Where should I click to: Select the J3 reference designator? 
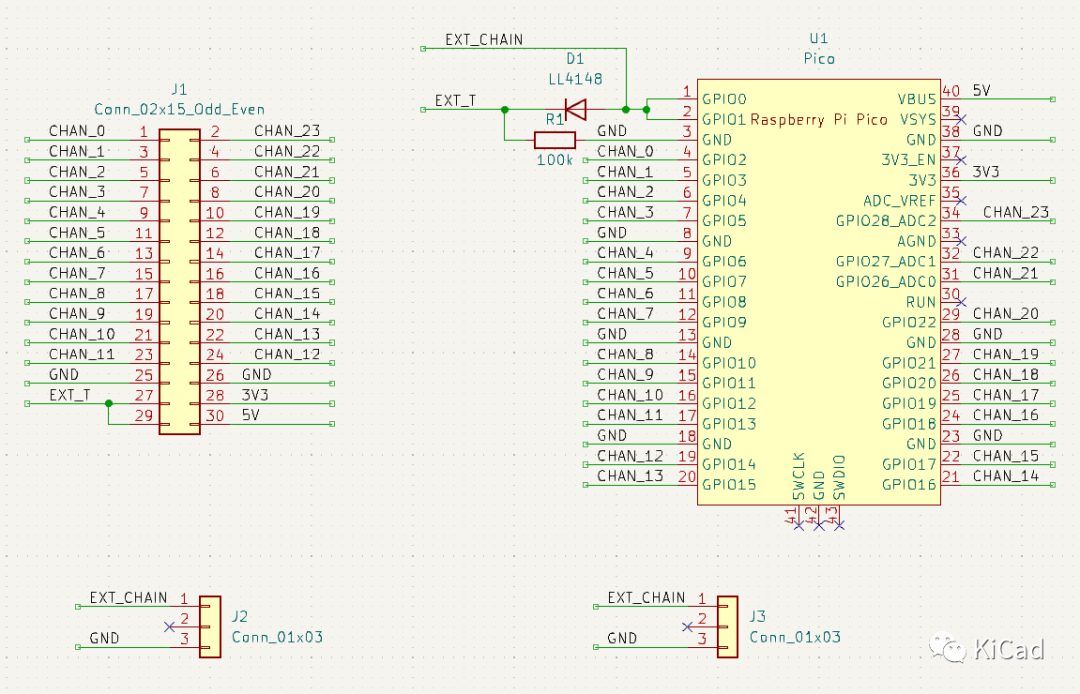(x=758, y=616)
